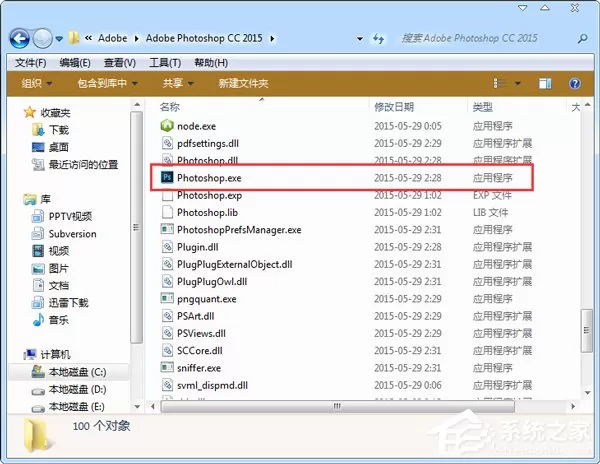600x464 pixels.
Task: Select PSViews.dll file icon
Action: click(167, 333)
